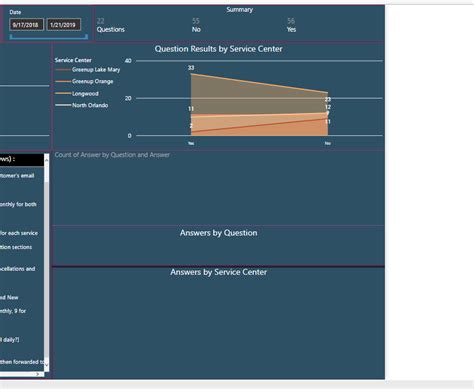Select North Orlando legend entry
This screenshot has height=389, width=474.
(x=82, y=105)
